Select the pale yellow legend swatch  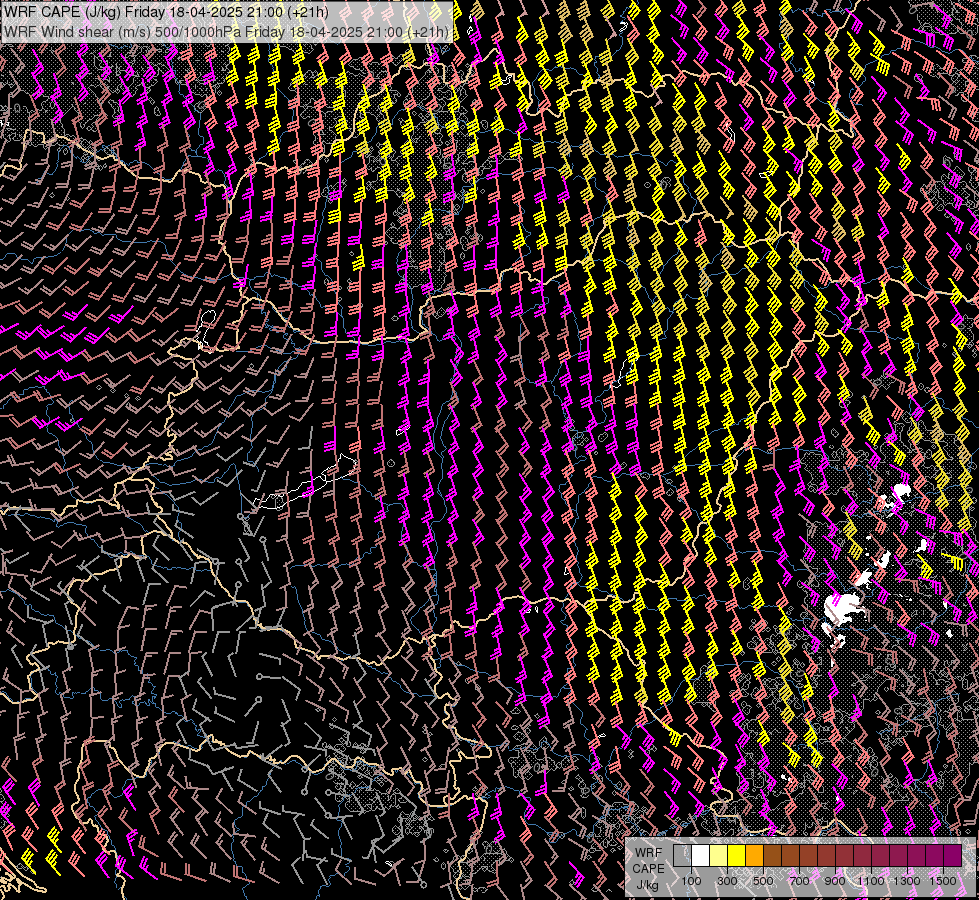tap(719, 855)
